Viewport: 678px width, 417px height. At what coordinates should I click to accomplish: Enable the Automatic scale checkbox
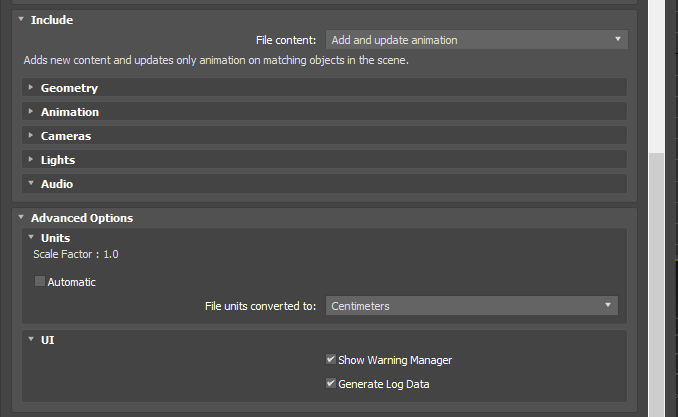[x=40, y=282]
